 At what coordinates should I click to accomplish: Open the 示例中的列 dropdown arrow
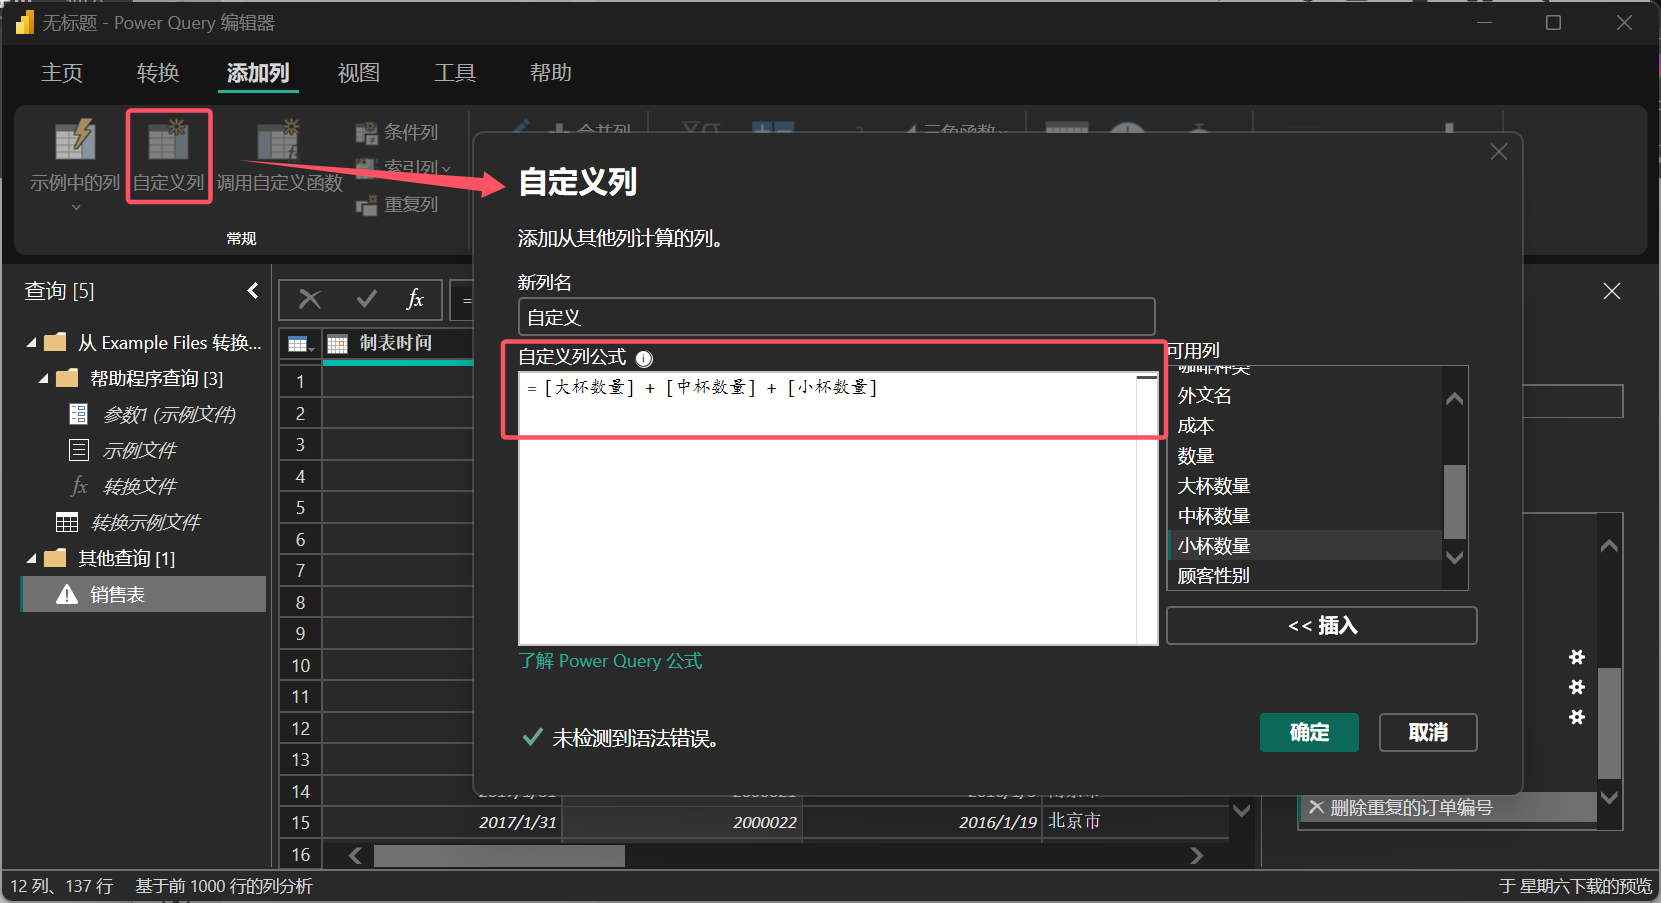[76, 207]
